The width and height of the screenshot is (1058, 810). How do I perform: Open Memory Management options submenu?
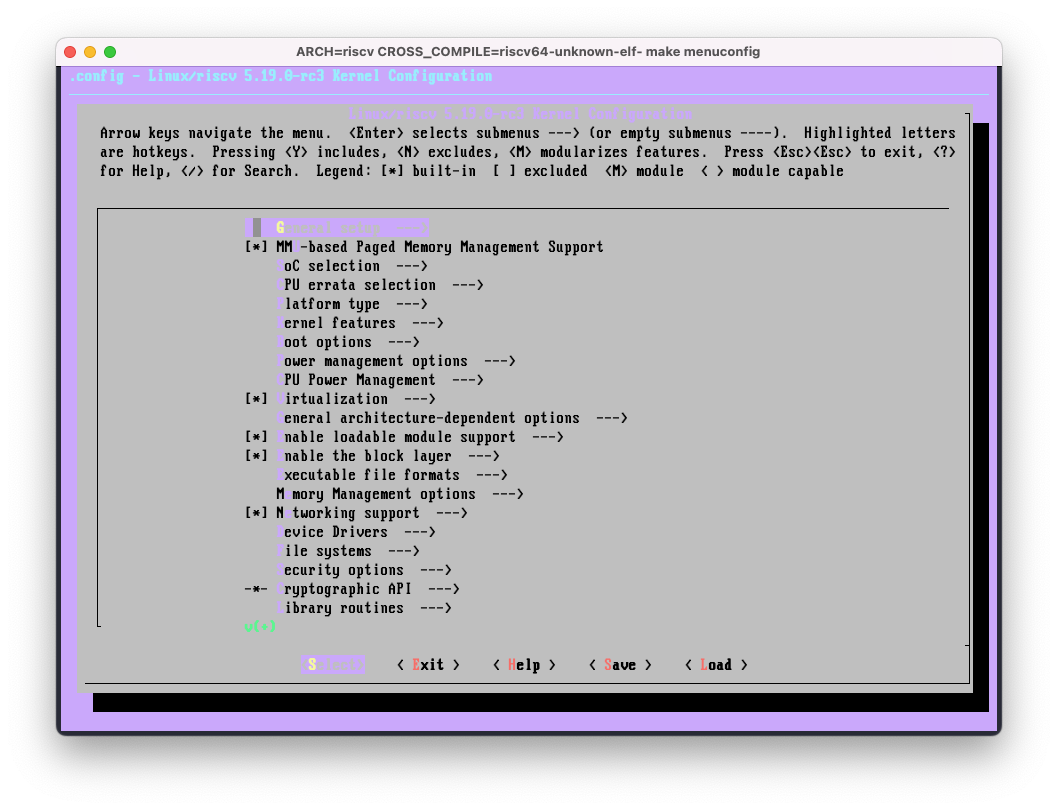(x=399, y=494)
